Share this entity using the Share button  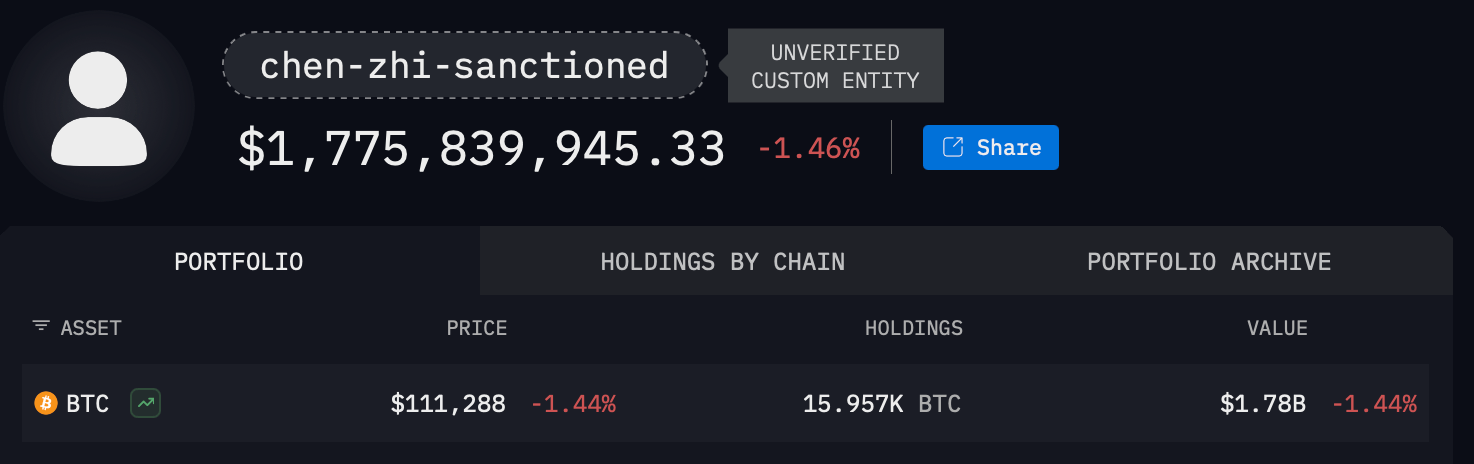[990, 148]
